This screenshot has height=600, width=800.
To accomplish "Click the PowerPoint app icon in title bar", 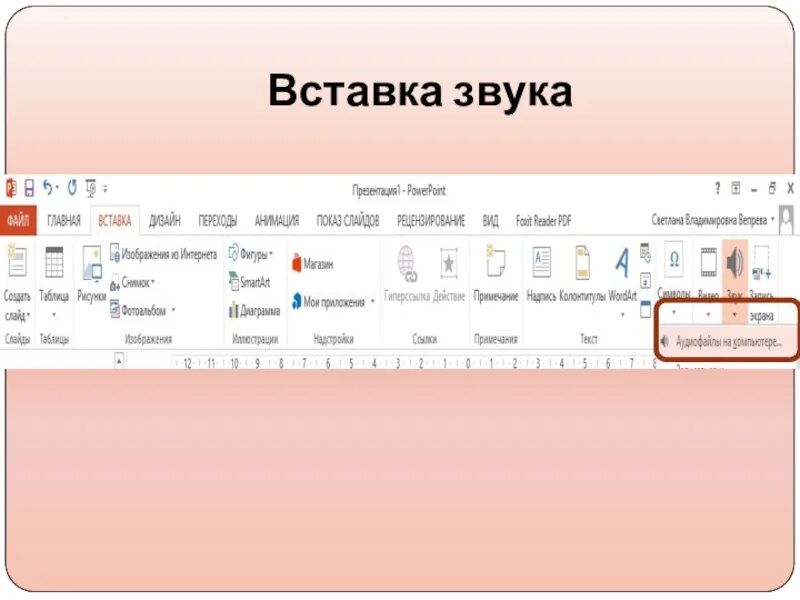I will 11,188.
